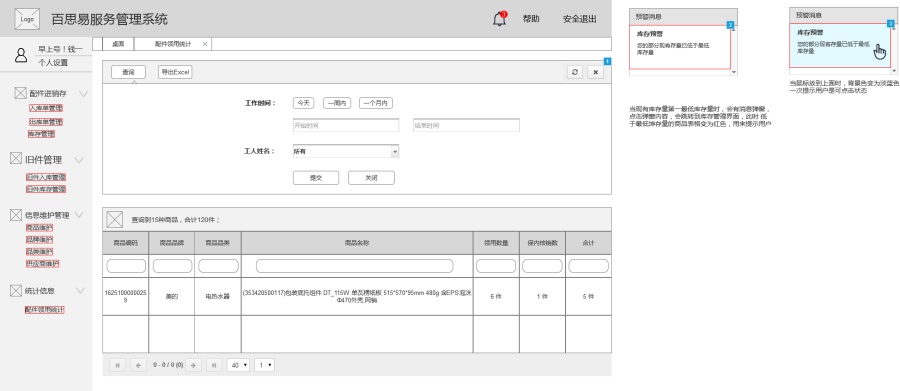Open the 工人姓名 dropdown showing 所有
The height and width of the screenshot is (391, 900).
(x=346, y=152)
